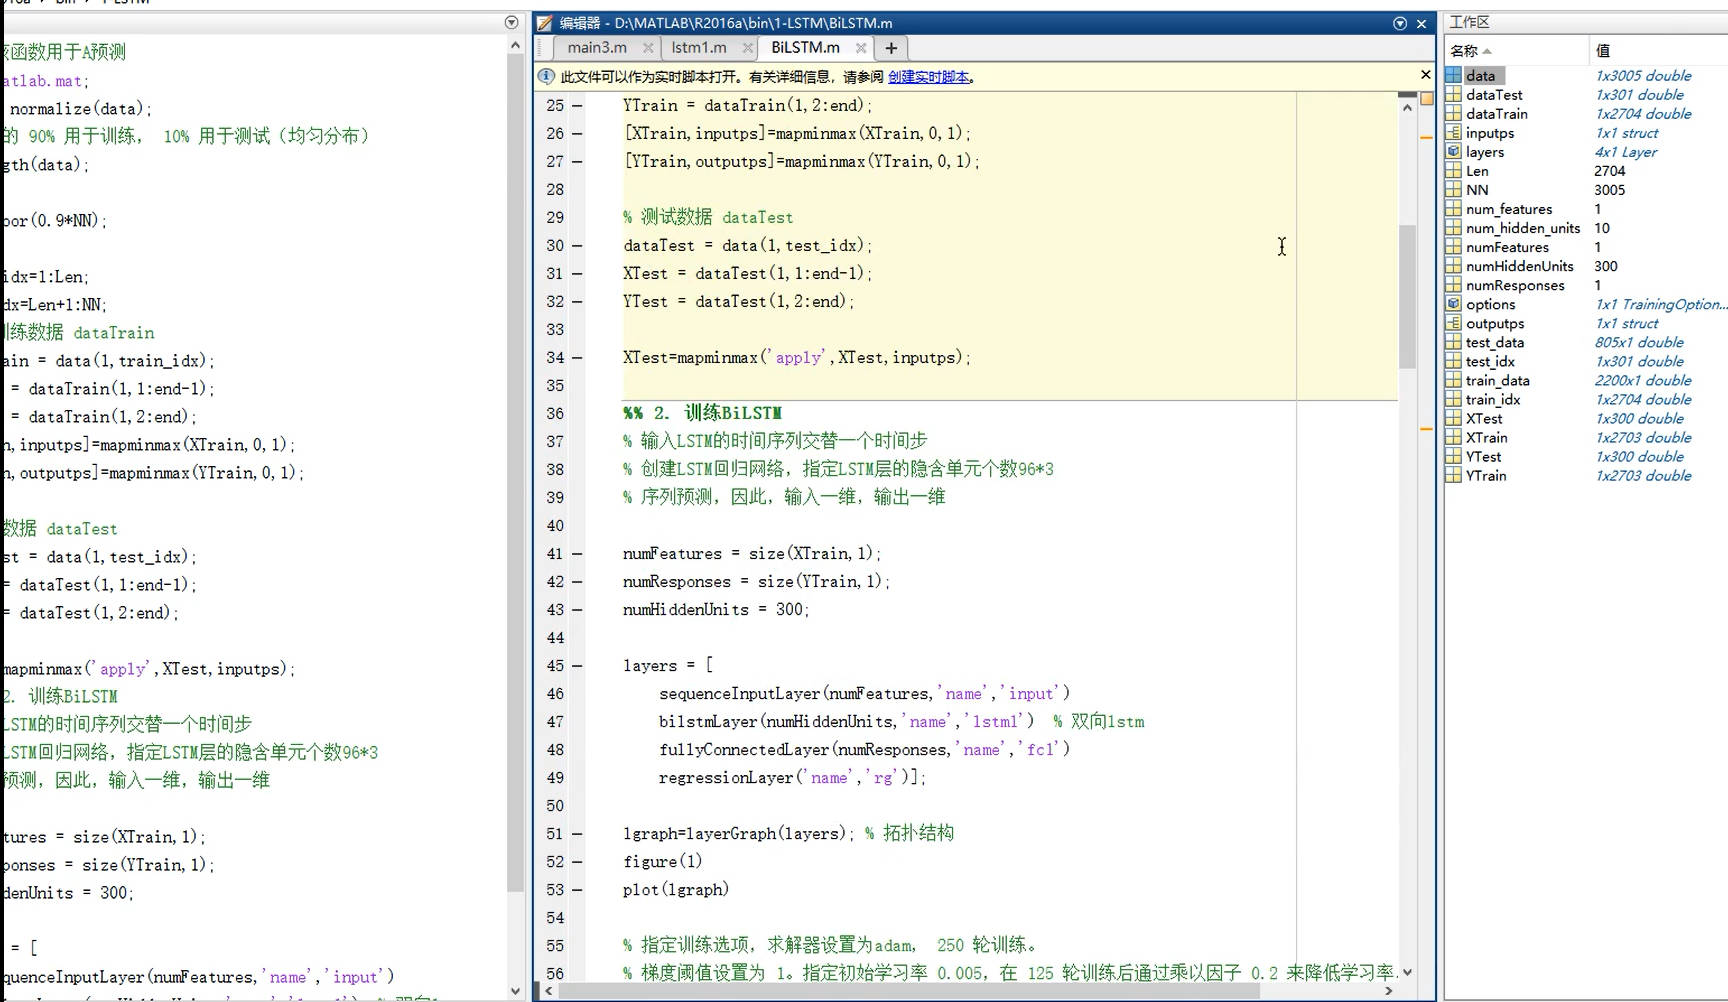The width and height of the screenshot is (1728, 1002).
Task: Toggle breakpoint dash on line 34
Action: (x=578, y=357)
